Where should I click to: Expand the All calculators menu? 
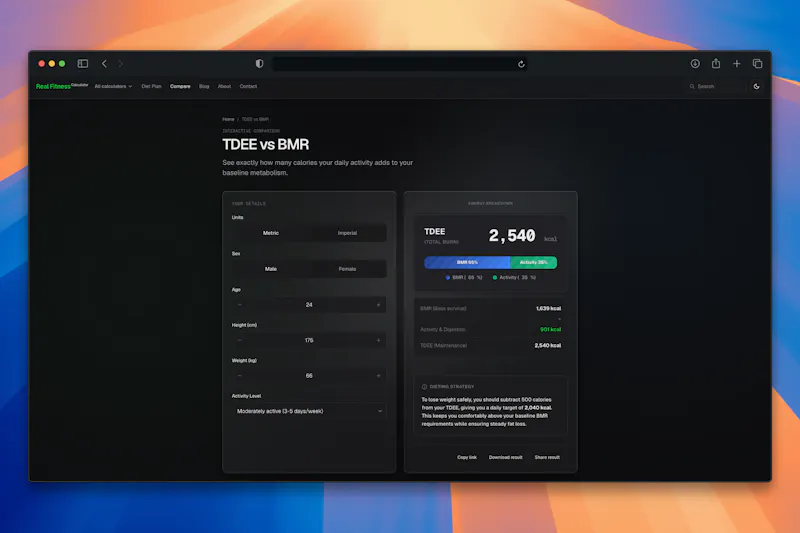113,86
